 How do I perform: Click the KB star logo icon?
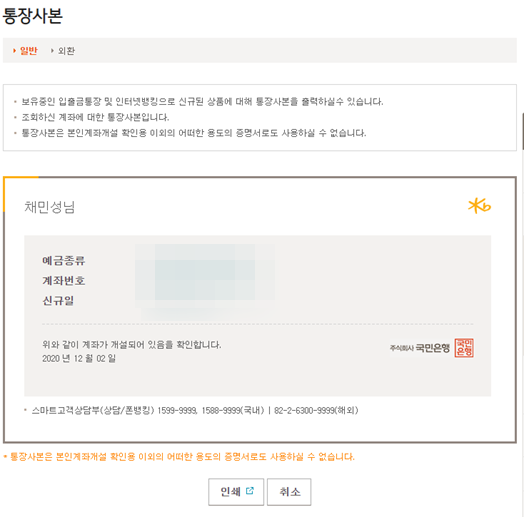pyautogui.click(x=479, y=206)
